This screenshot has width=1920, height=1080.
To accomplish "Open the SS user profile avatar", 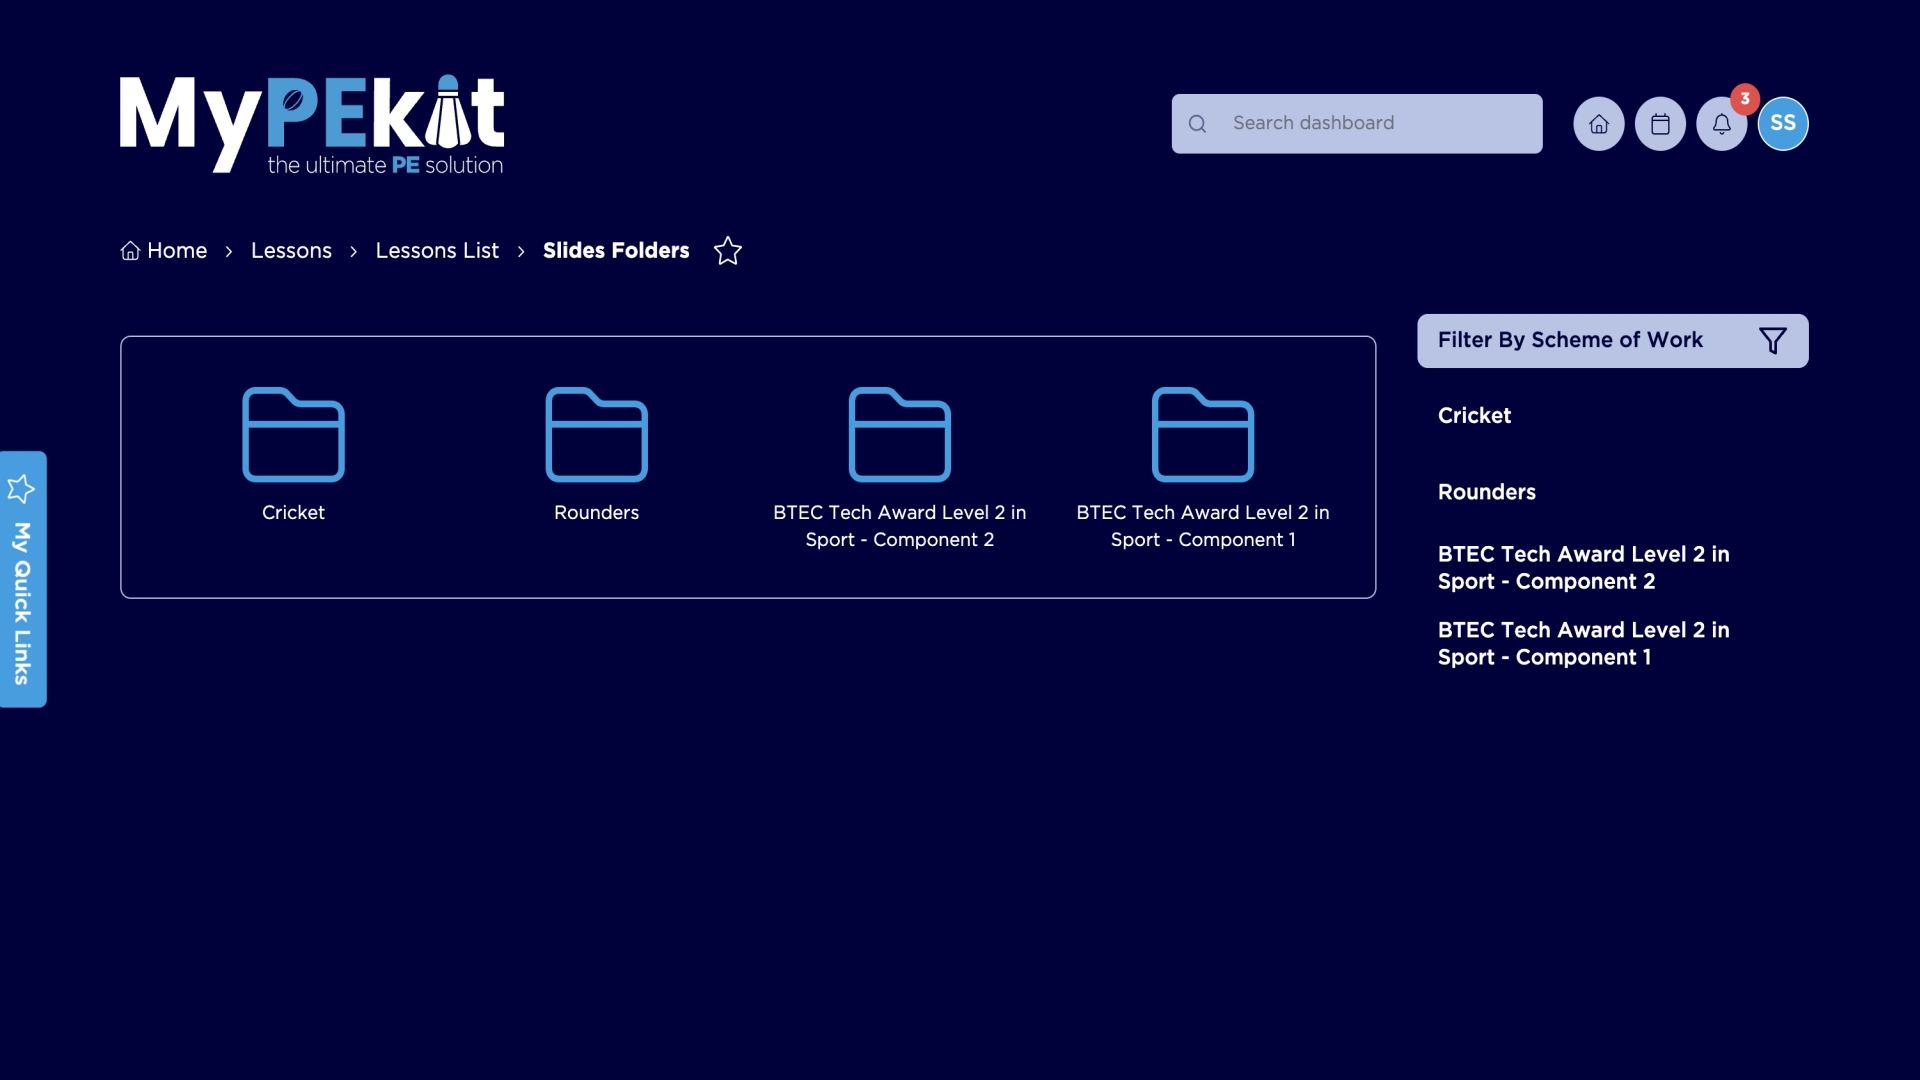I will [x=1782, y=124].
